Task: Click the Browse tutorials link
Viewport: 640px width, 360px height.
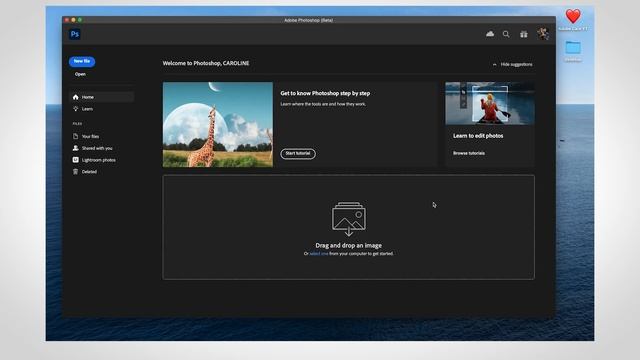Action: (469, 153)
